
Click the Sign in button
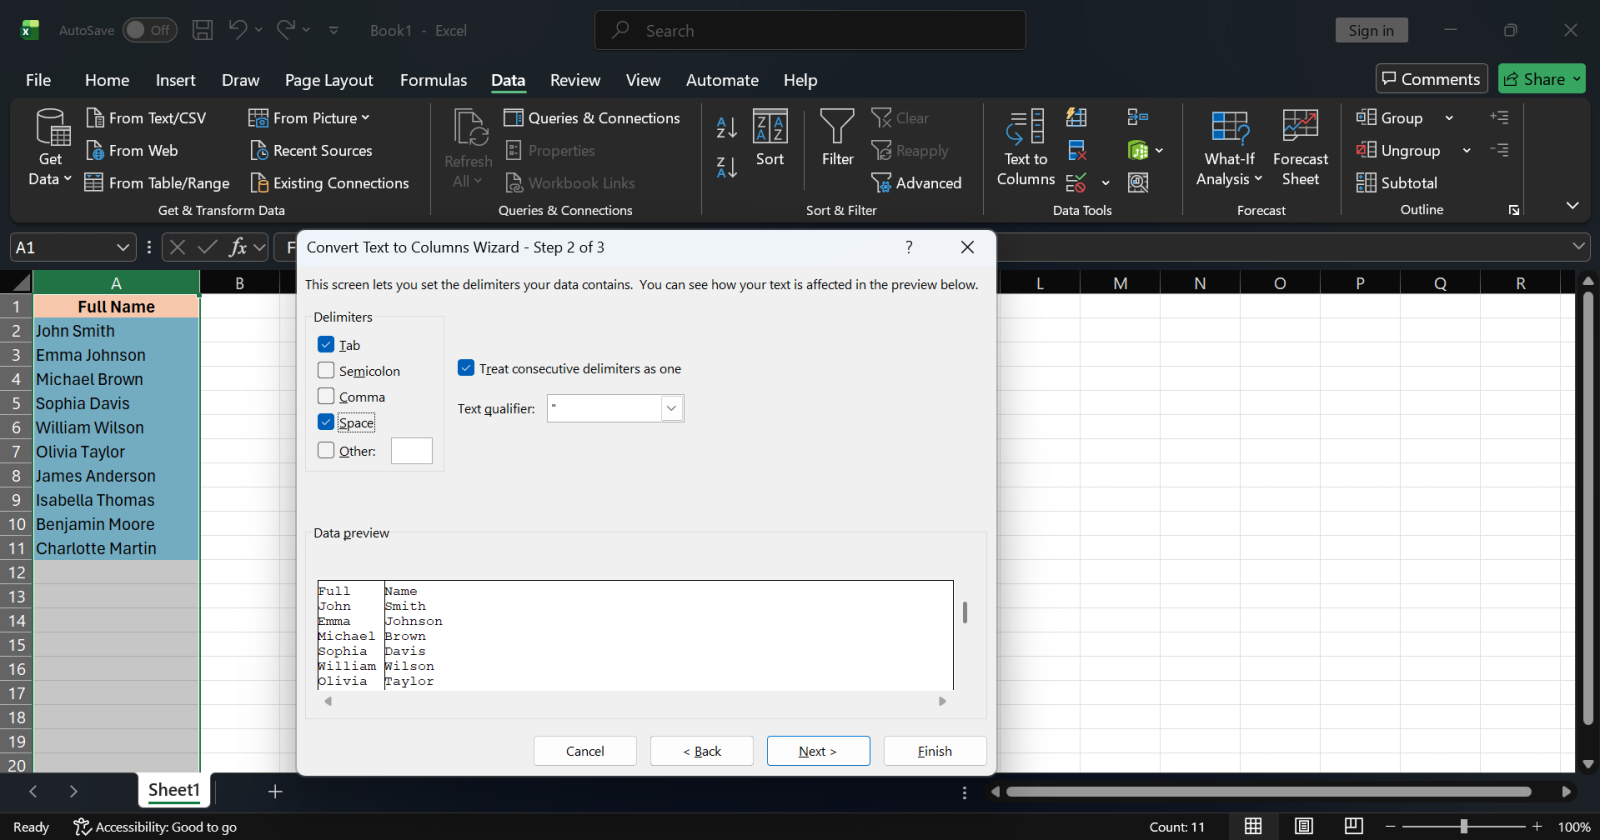point(1371,30)
